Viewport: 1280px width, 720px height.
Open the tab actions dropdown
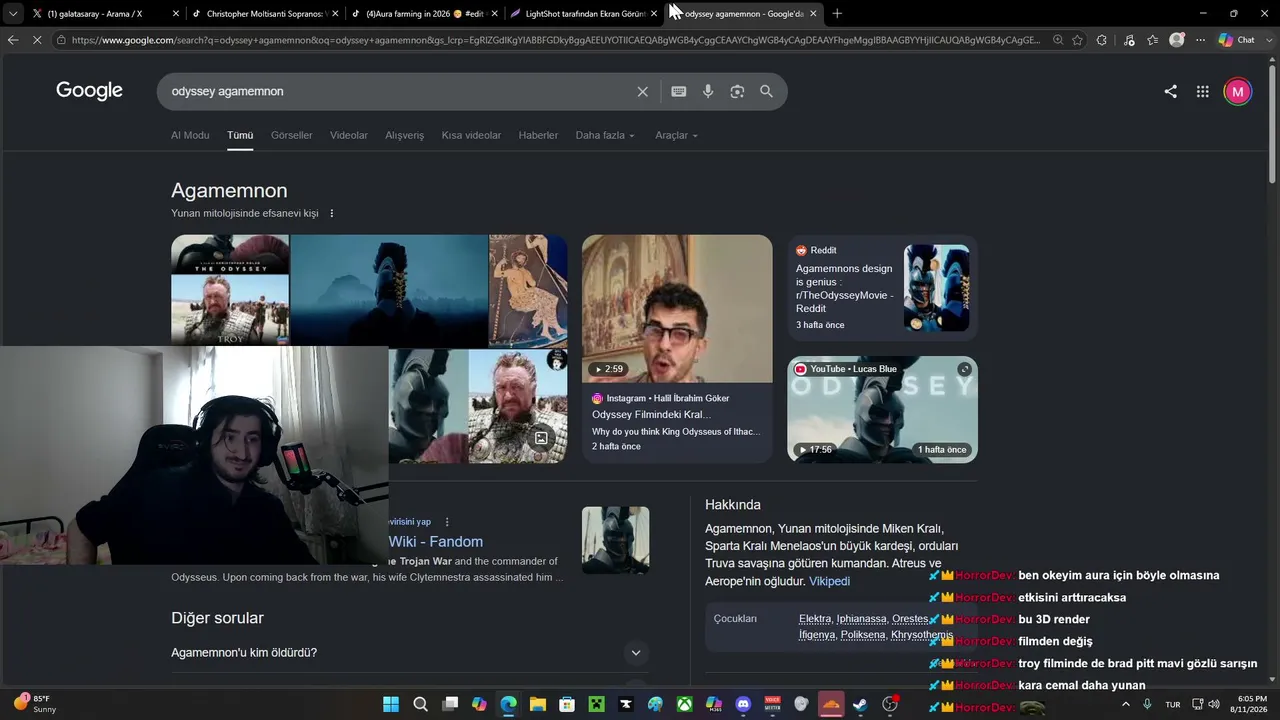(x=13, y=13)
